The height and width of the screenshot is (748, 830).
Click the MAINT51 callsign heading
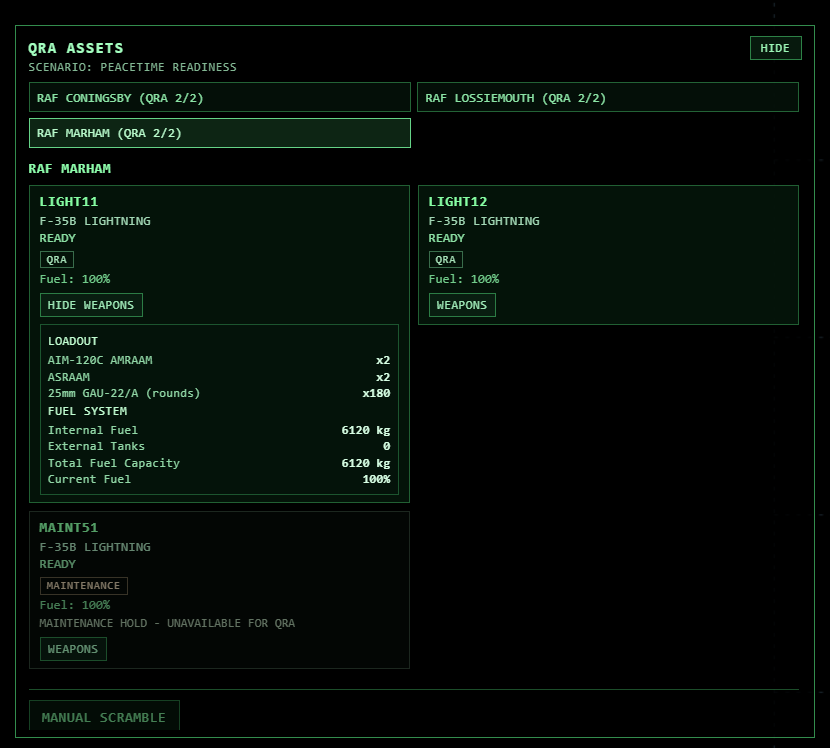pos(69,528)
